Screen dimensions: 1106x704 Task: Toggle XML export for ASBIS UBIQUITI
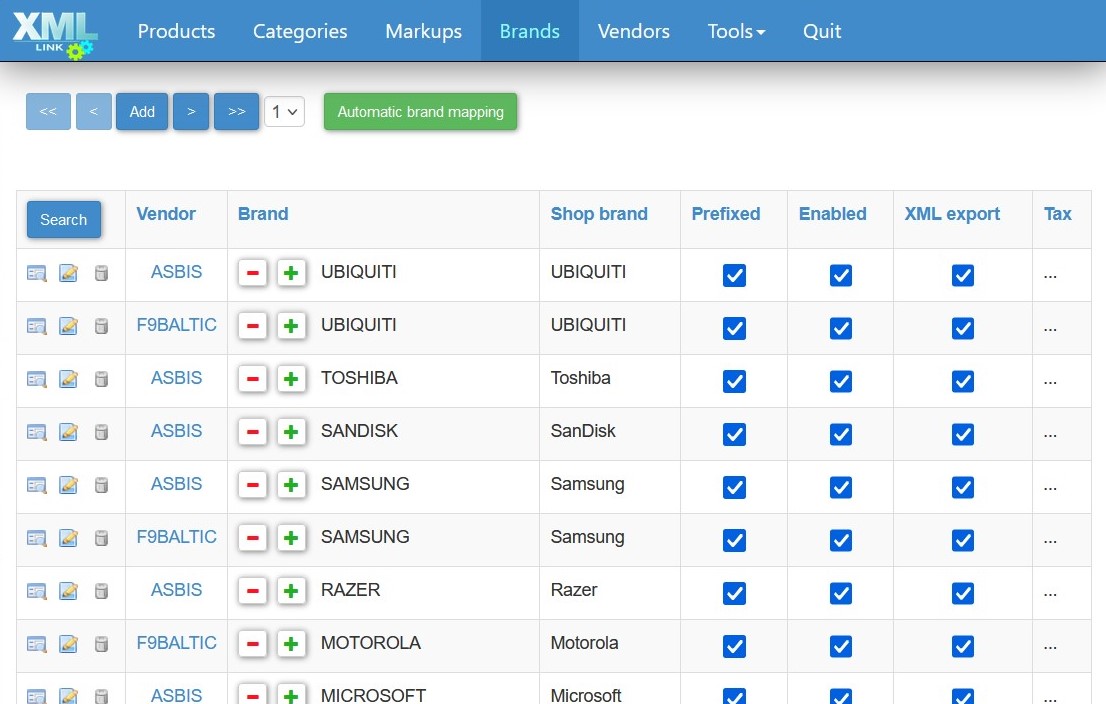click(x=963, y=275)
